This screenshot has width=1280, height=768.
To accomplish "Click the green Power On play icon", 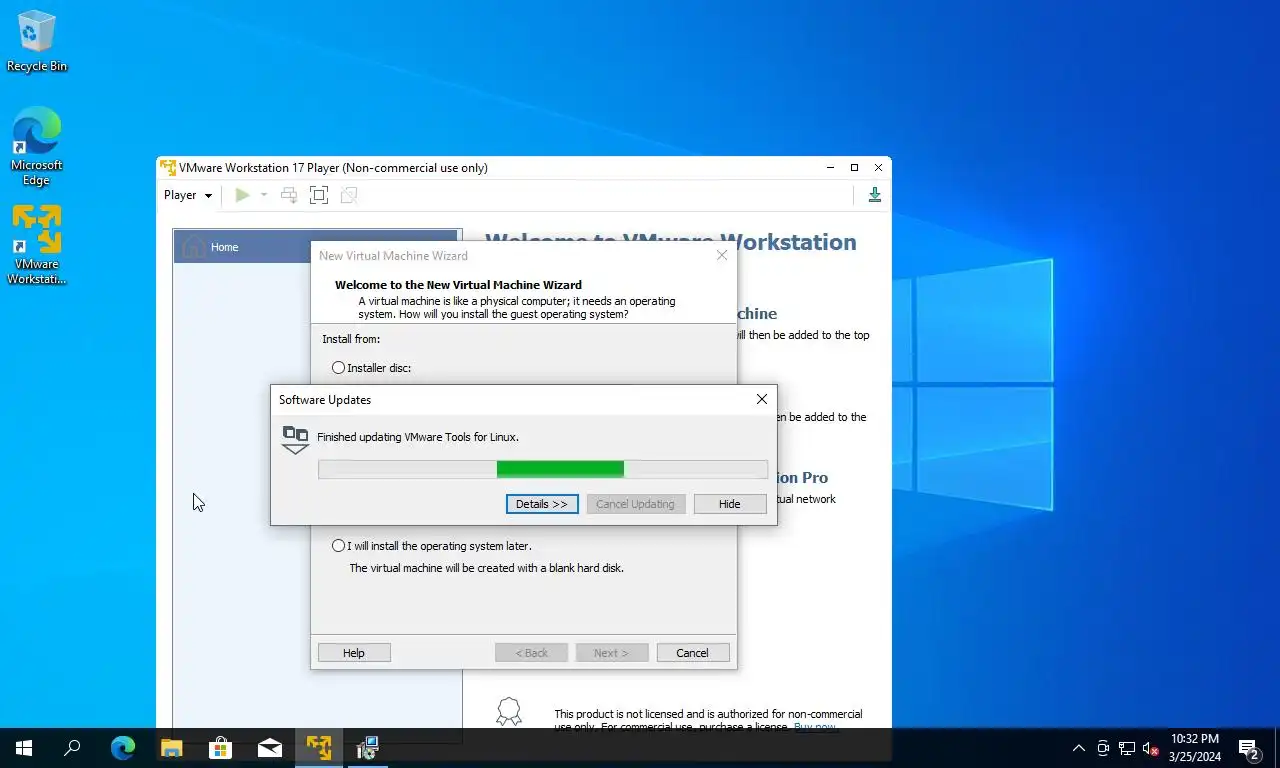I will tap(242, 195).
